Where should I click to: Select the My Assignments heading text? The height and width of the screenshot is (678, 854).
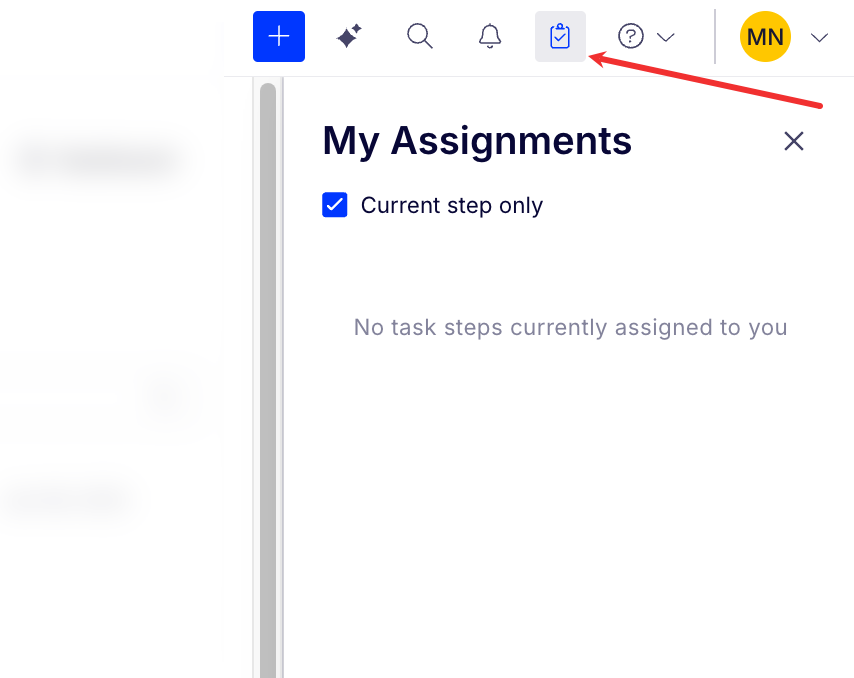click(x=477, y=142)
